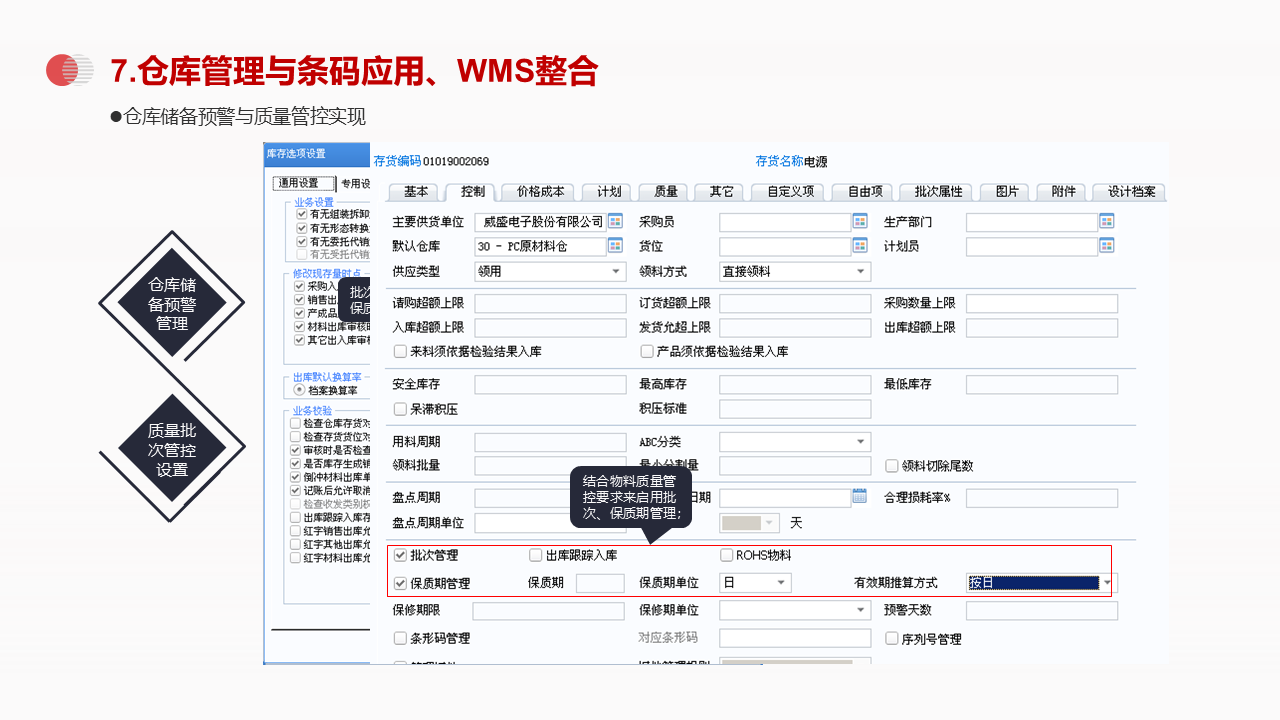Click the 积压标准 input field
The image size is (1280, 720).
795,409
